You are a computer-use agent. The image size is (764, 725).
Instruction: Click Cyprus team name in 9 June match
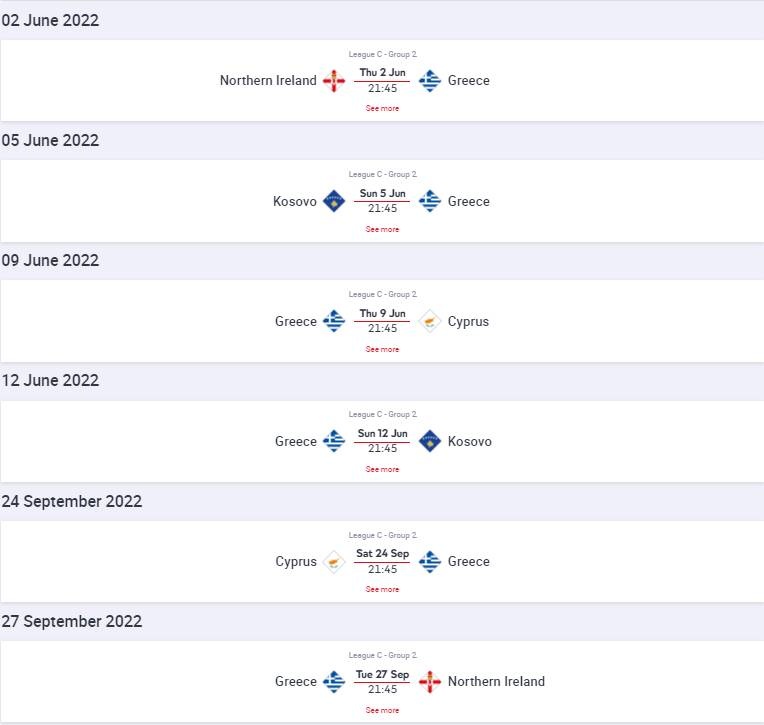pyautogui.click(x=468, y=321)
